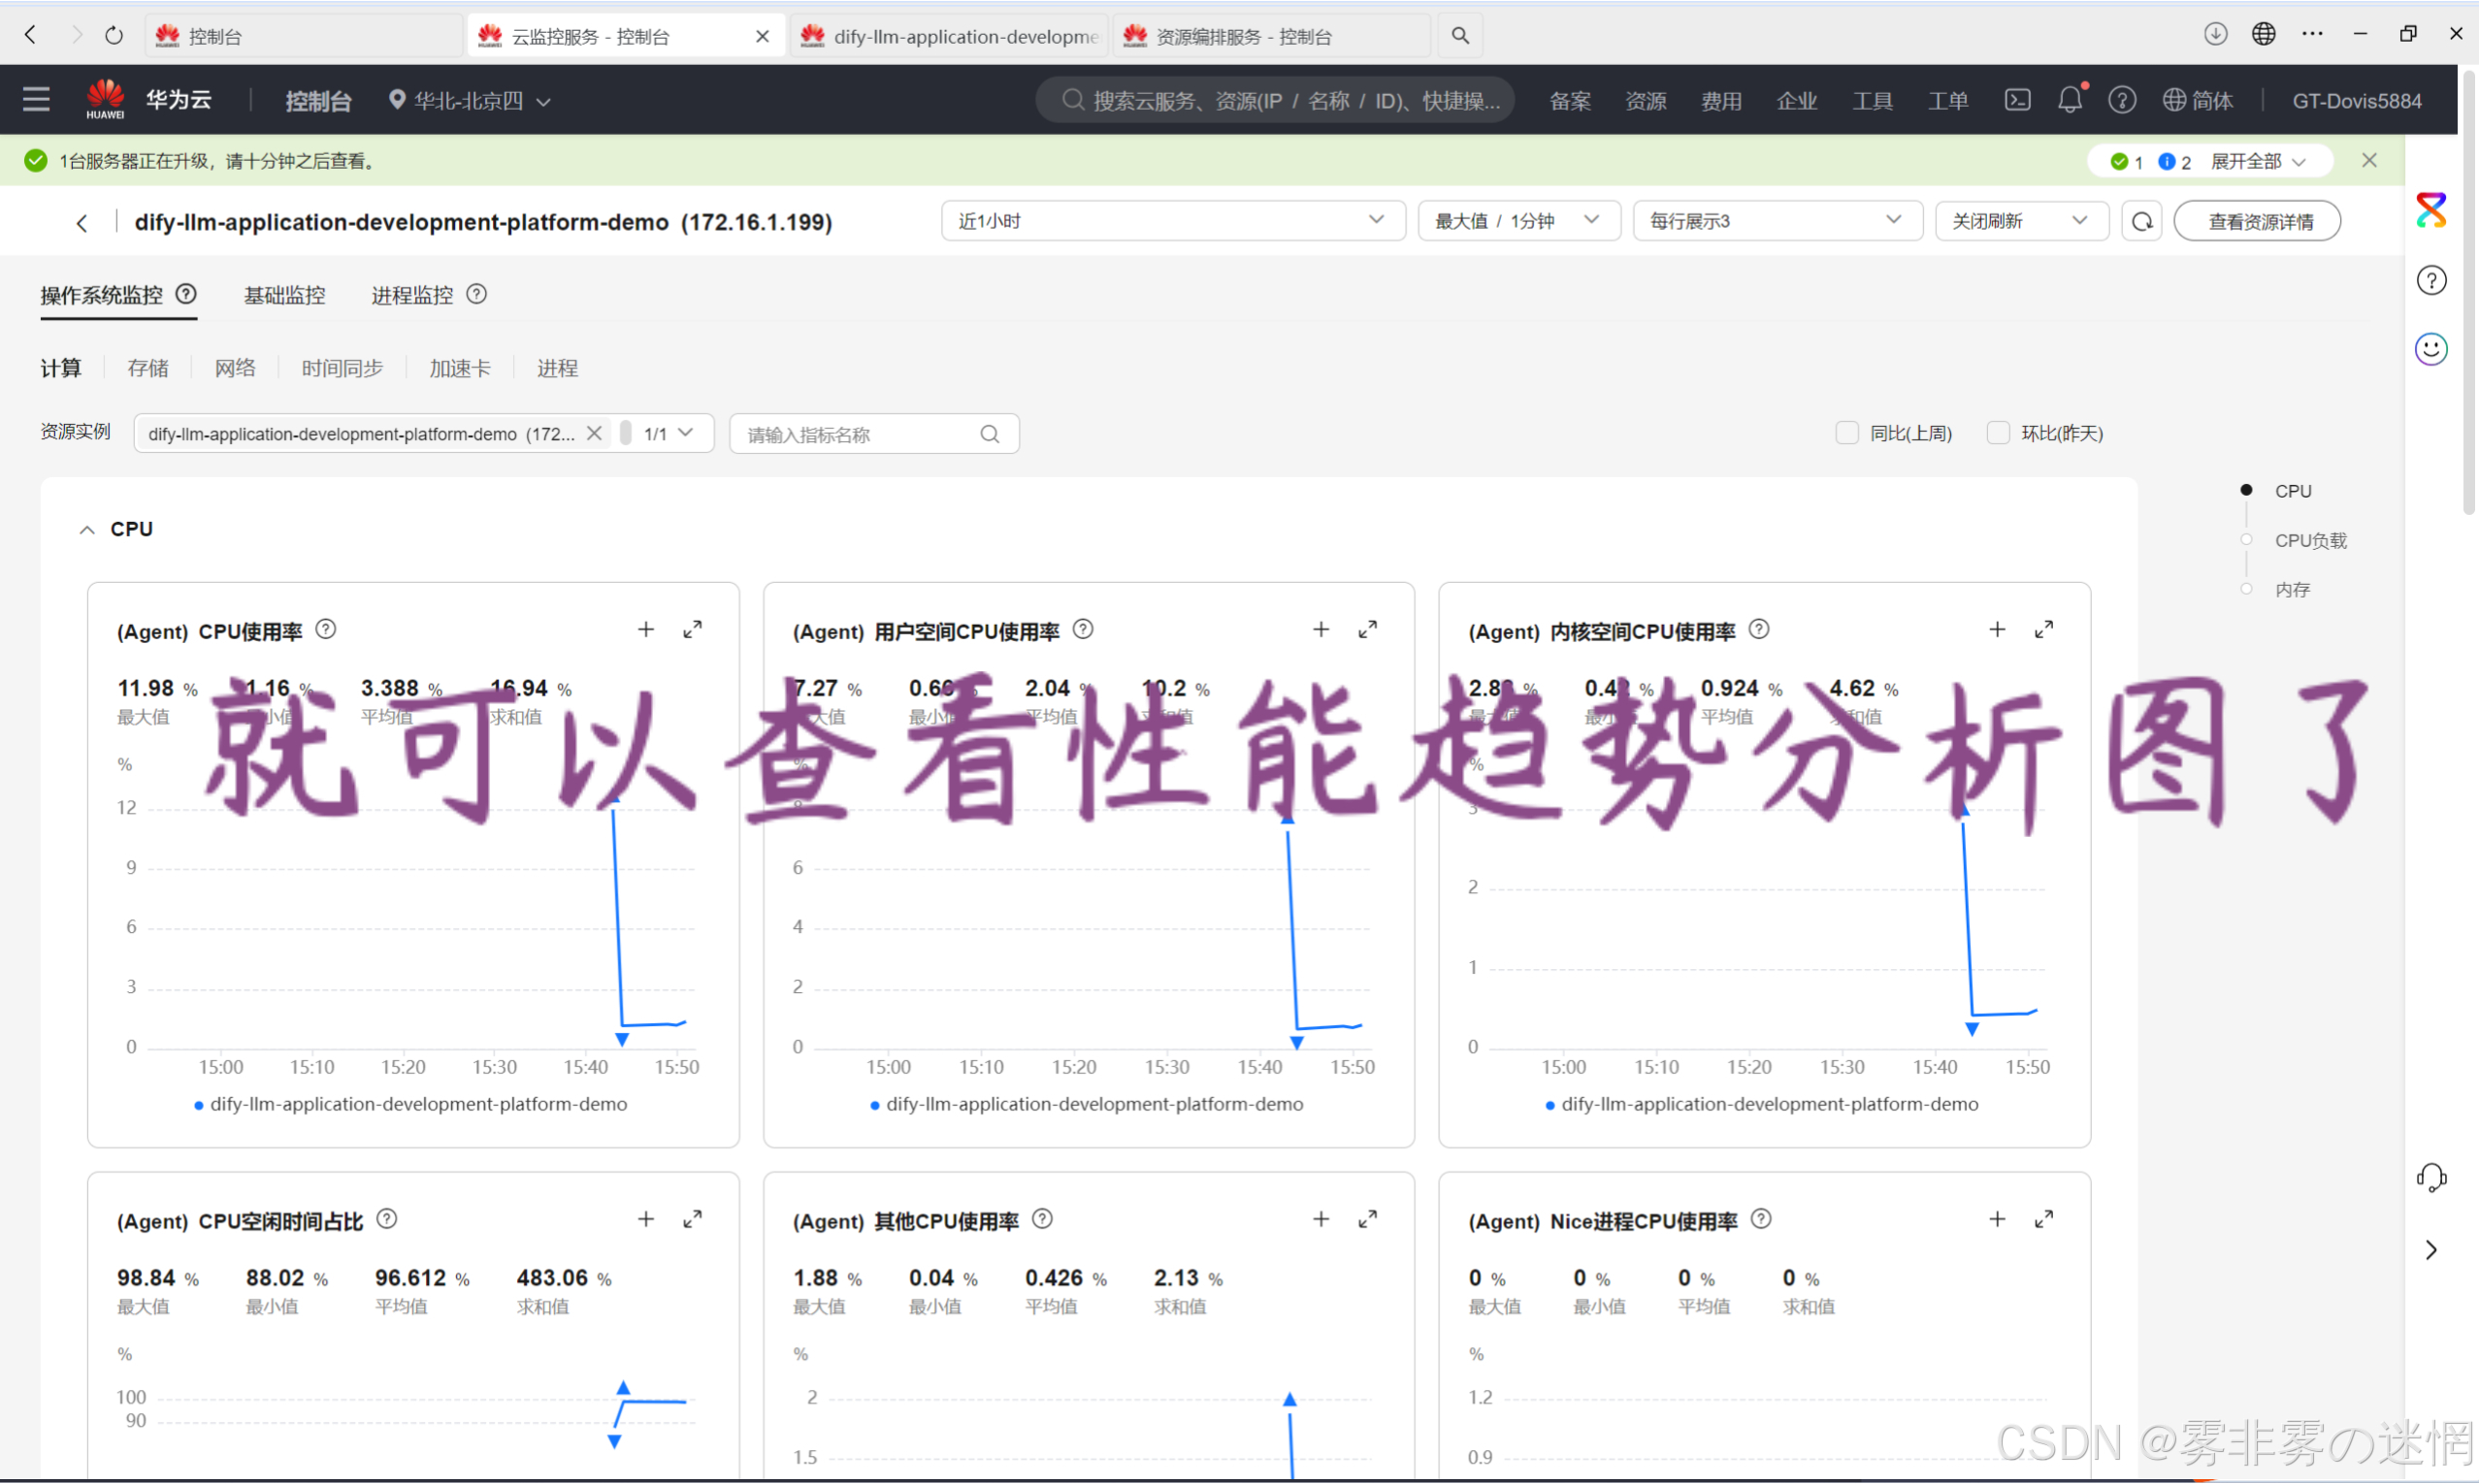Screen dimensions: 2479x1484
Task: Enlarge the CPU空闲时间占比 chart
Action: pyautogui.click(x=692, y=1219)
